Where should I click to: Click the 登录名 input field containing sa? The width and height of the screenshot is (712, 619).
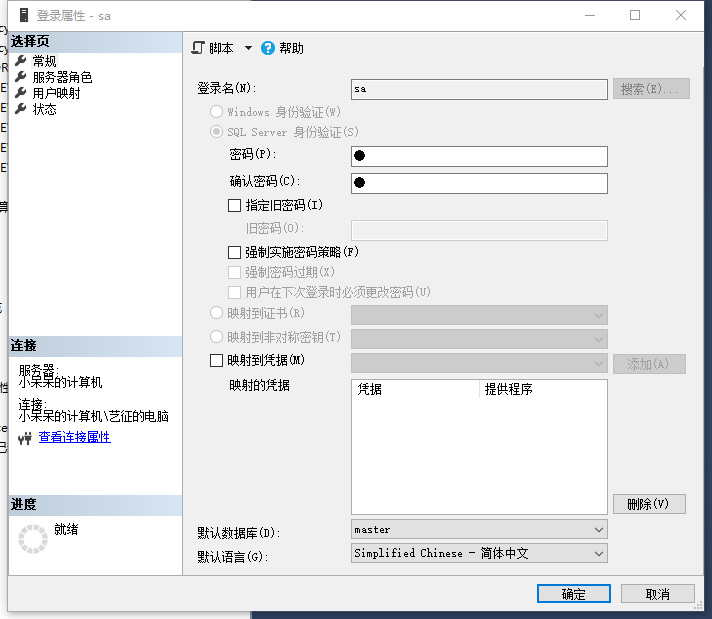[479, 89]
